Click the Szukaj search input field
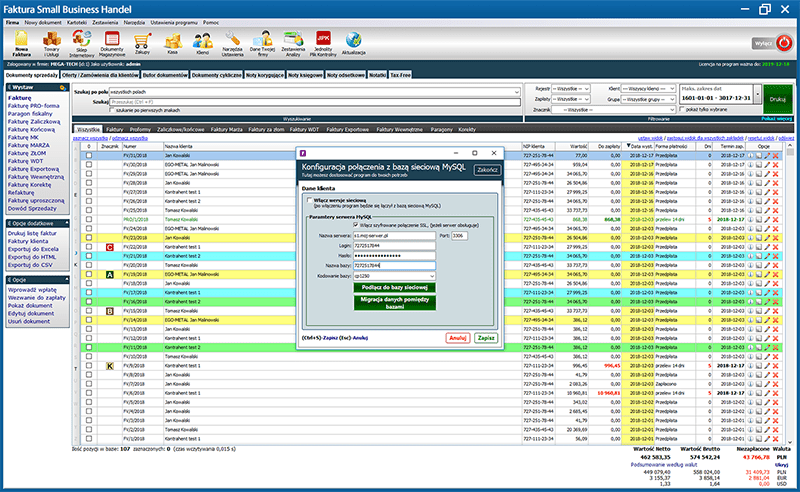This screenshot has width=800, height=492. pyautogui.click(x=315, y=102)
